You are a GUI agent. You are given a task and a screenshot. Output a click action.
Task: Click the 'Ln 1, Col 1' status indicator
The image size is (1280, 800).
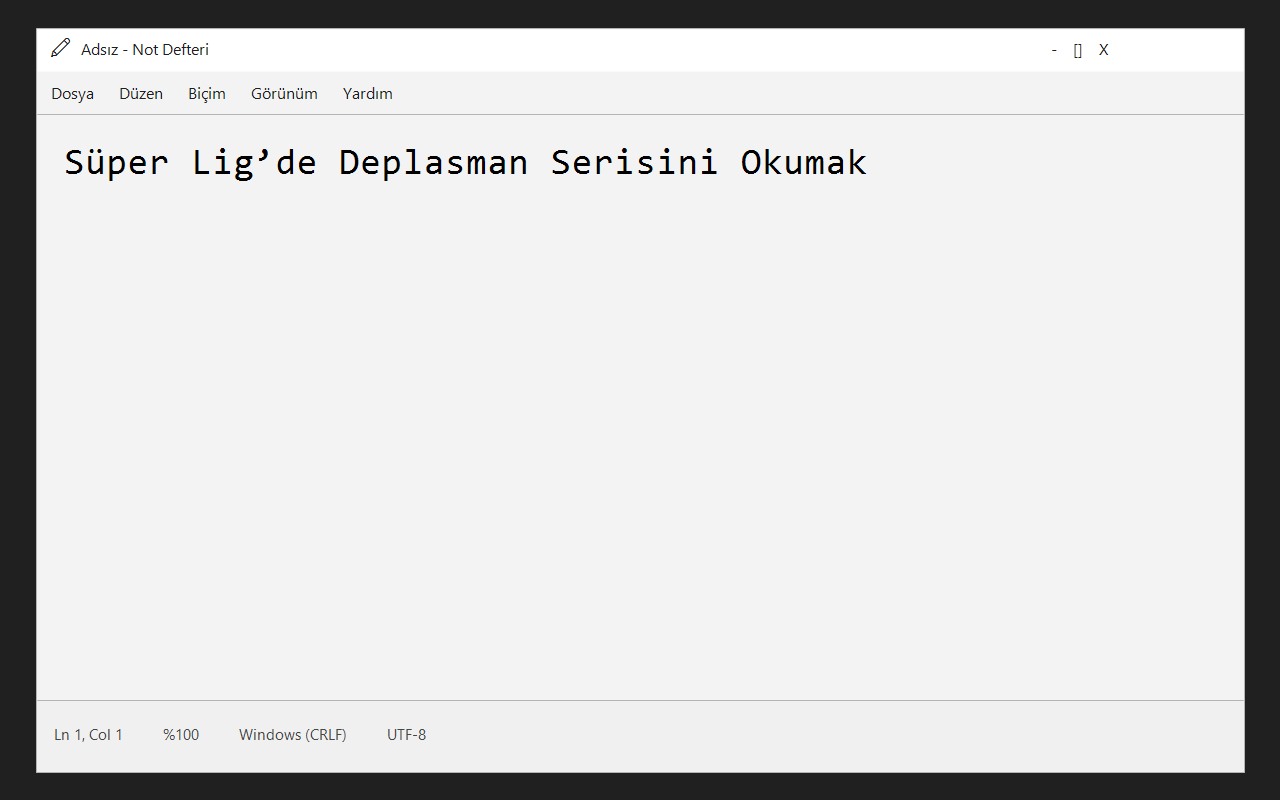(89, 735)
